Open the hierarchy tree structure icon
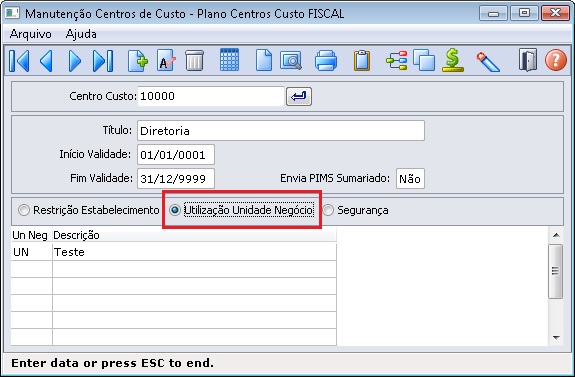This screenshot has height=377, width=575. pos(397,61)
